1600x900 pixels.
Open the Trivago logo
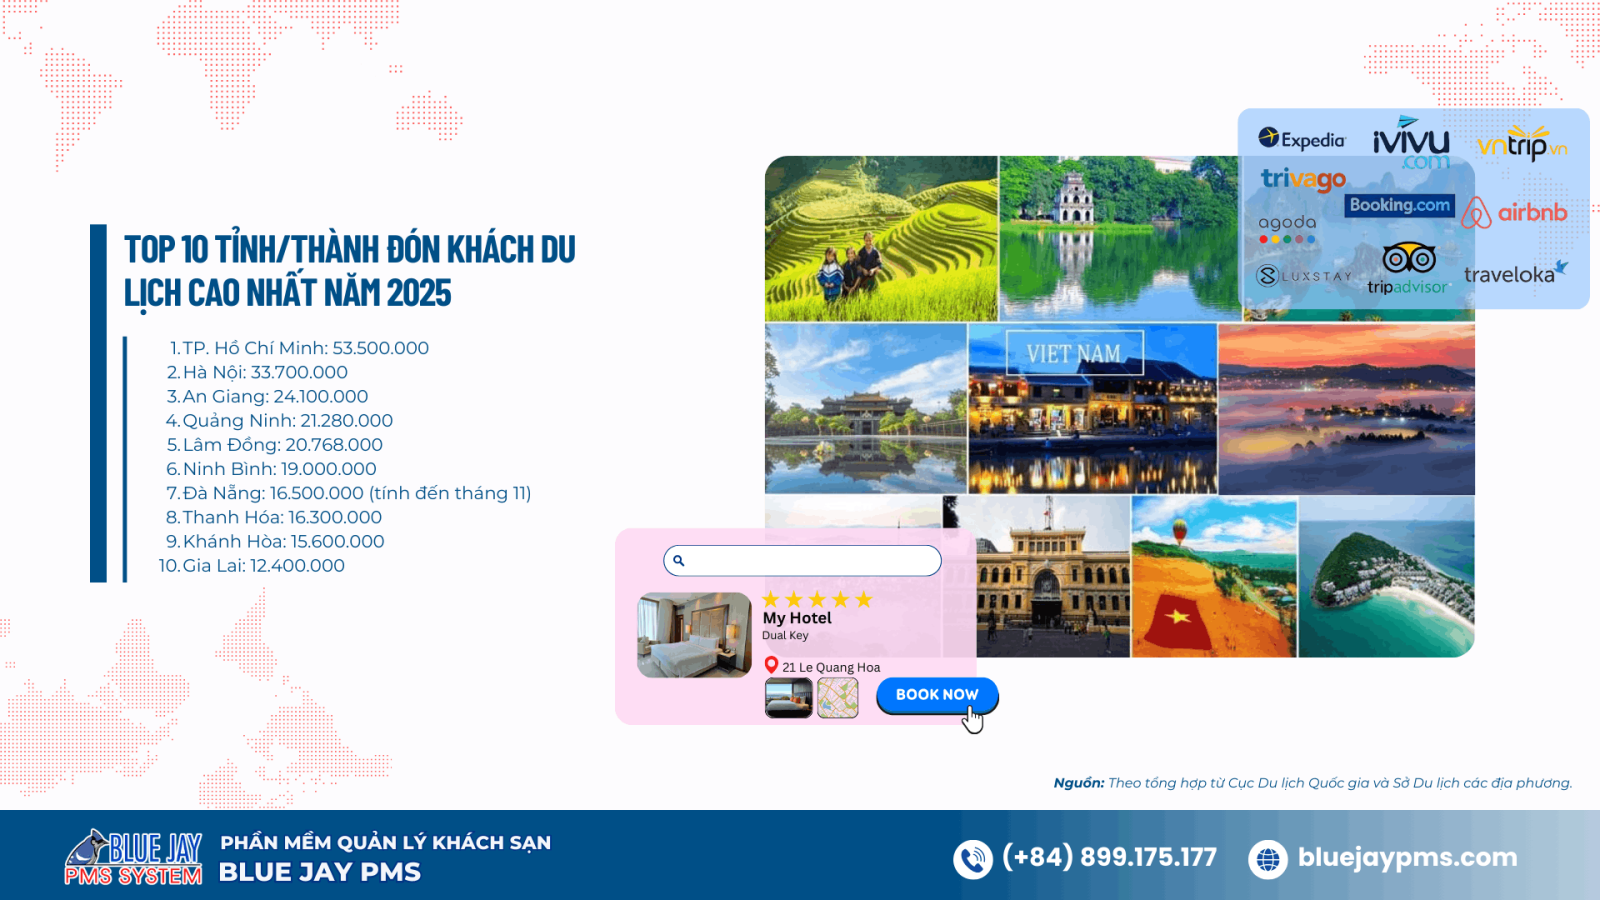[x=1302, y=180]
